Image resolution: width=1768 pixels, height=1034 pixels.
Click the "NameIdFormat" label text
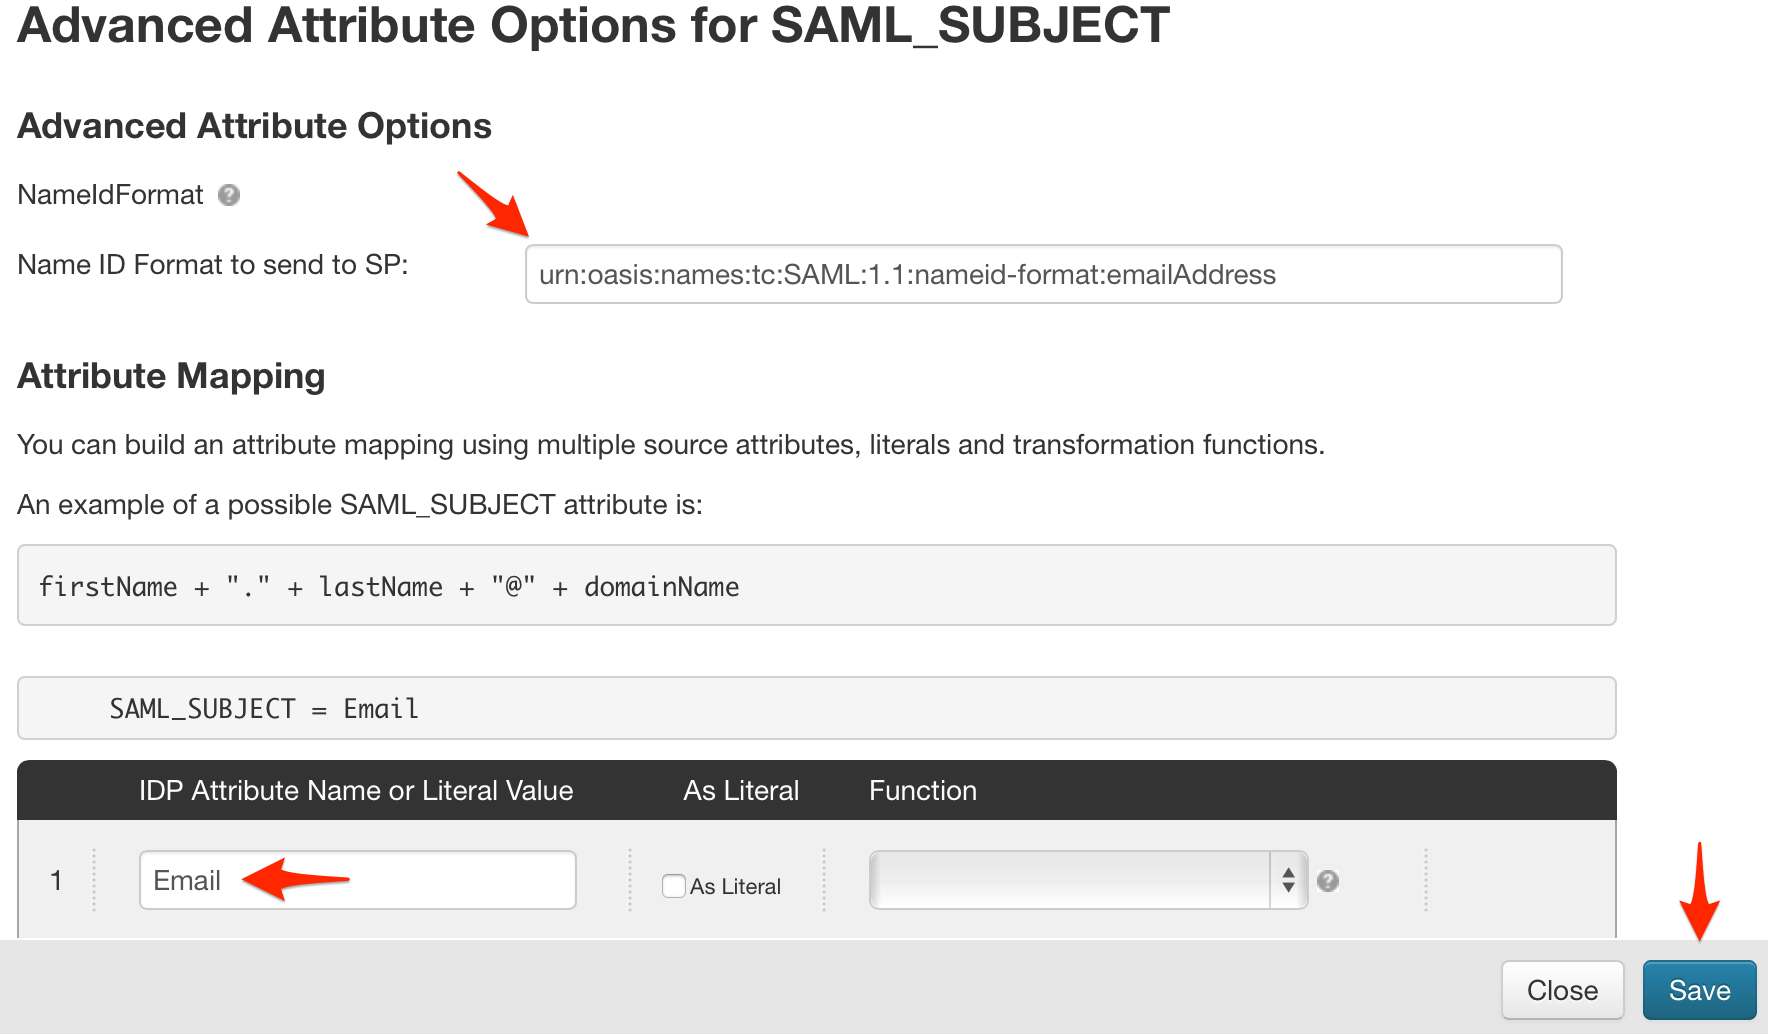point(111,195)
